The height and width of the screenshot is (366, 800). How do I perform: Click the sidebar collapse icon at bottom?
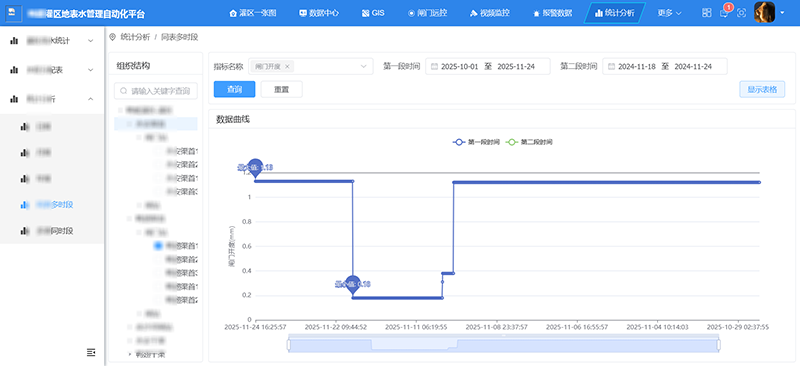click(x=91, y=352)
